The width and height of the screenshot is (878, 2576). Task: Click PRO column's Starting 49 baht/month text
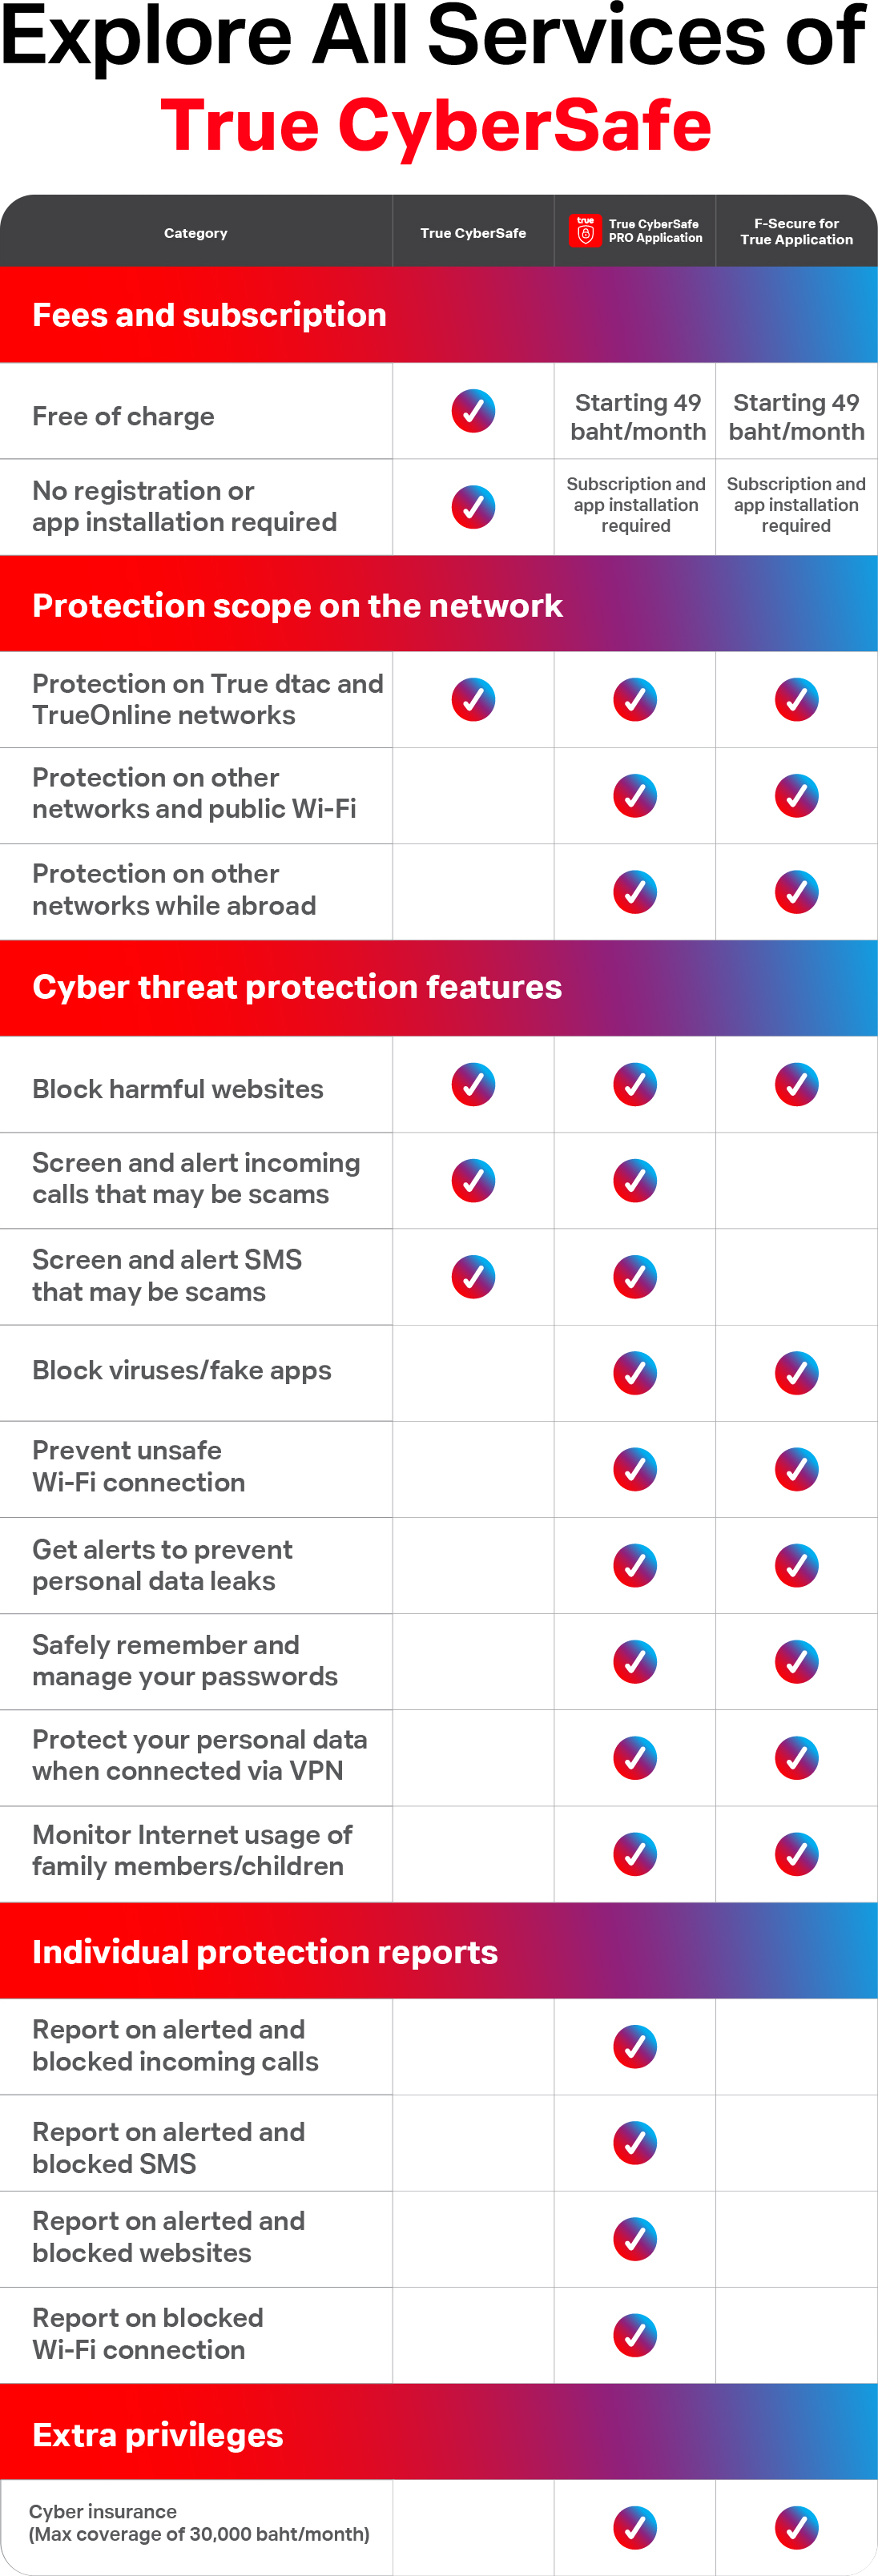point(637,417)
